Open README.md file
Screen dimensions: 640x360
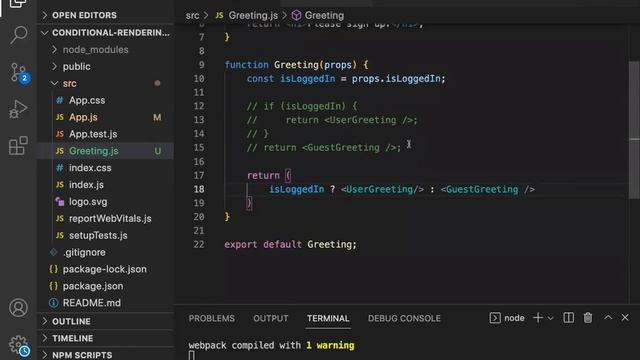[105, 303]
